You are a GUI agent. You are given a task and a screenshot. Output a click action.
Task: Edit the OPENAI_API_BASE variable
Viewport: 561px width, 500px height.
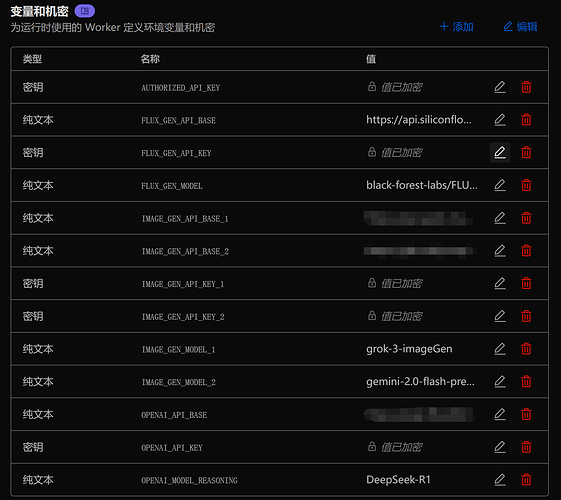pyautogui.click(x=500, y=414)
